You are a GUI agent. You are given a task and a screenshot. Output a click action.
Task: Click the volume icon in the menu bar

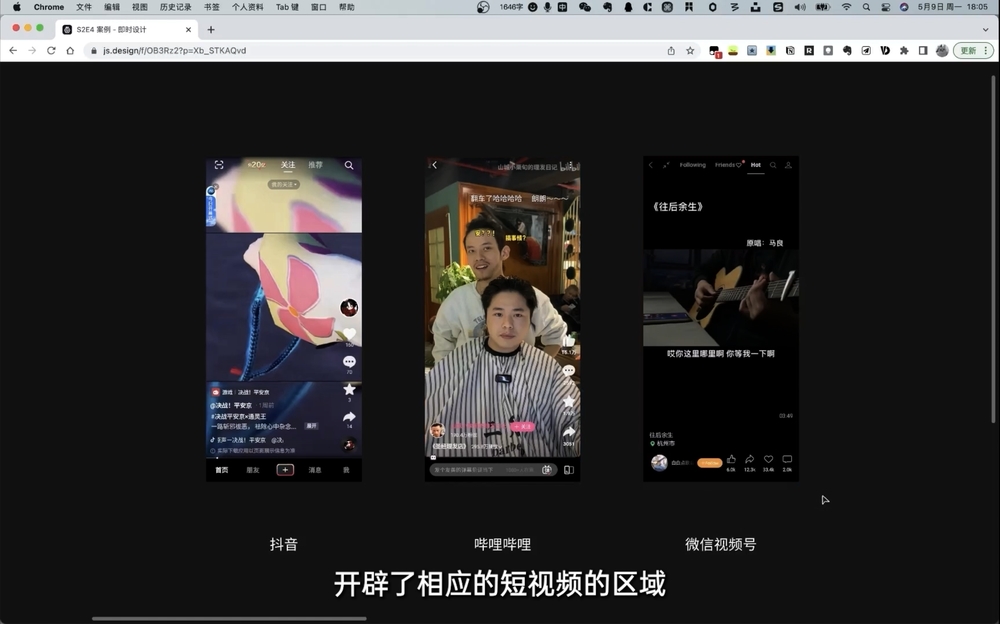point(800,7)
